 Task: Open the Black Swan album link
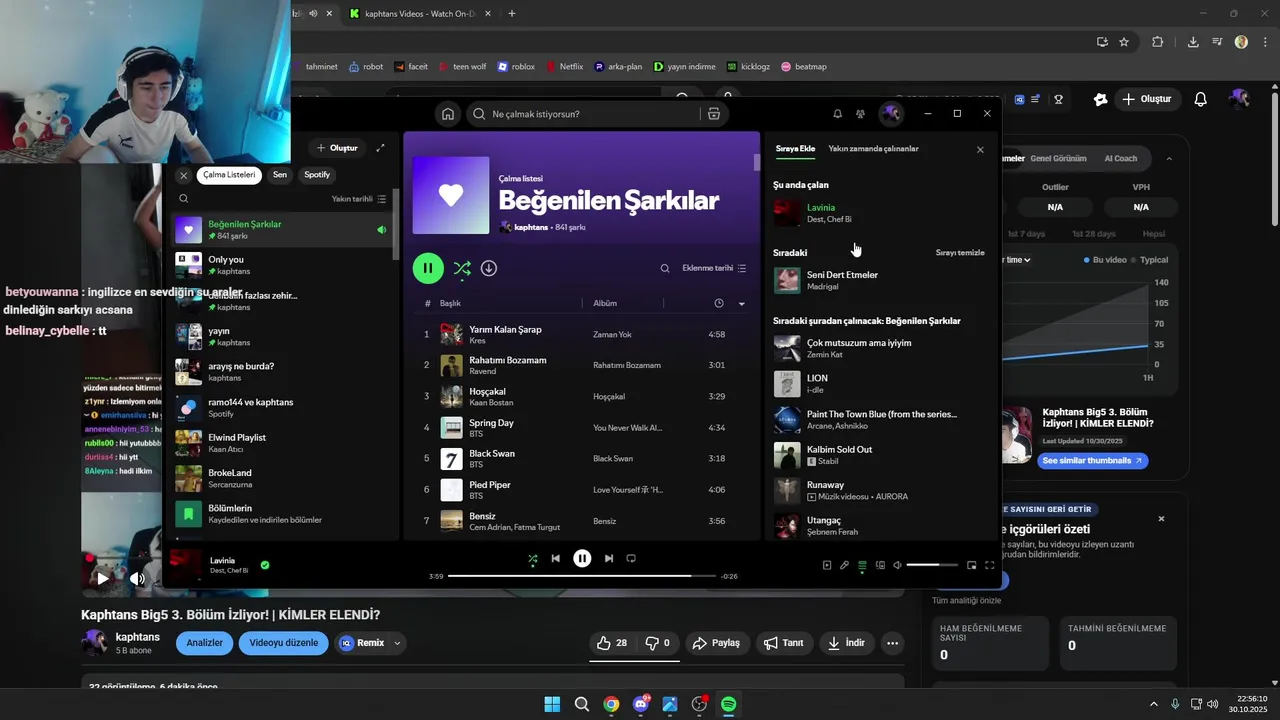(614, 459)
